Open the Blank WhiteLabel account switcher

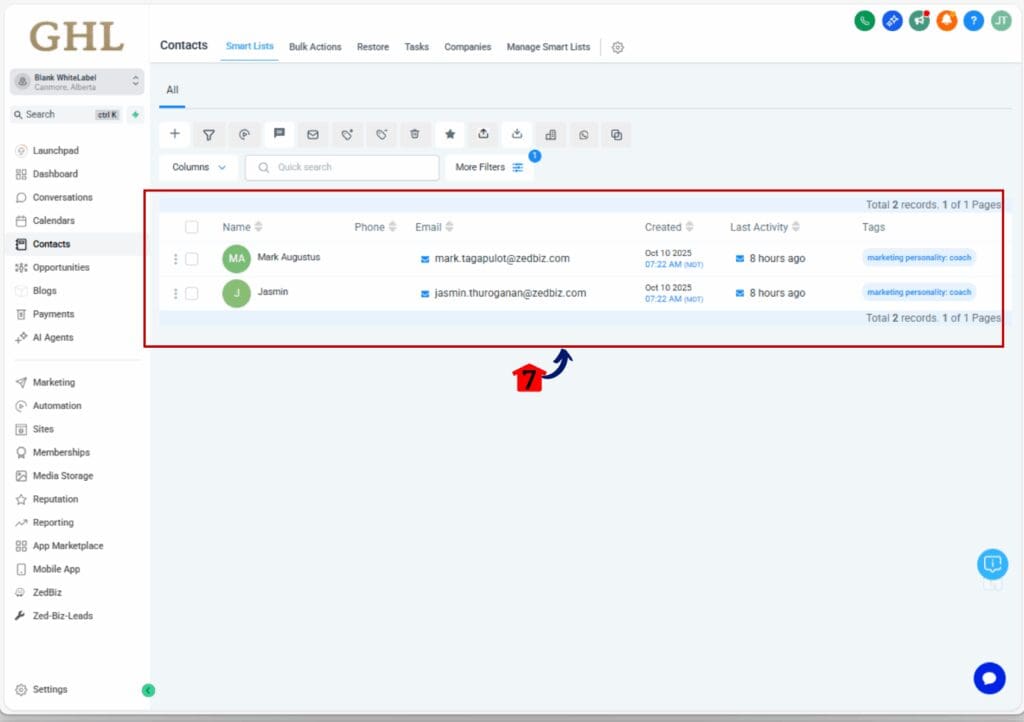tap(77, 82)
